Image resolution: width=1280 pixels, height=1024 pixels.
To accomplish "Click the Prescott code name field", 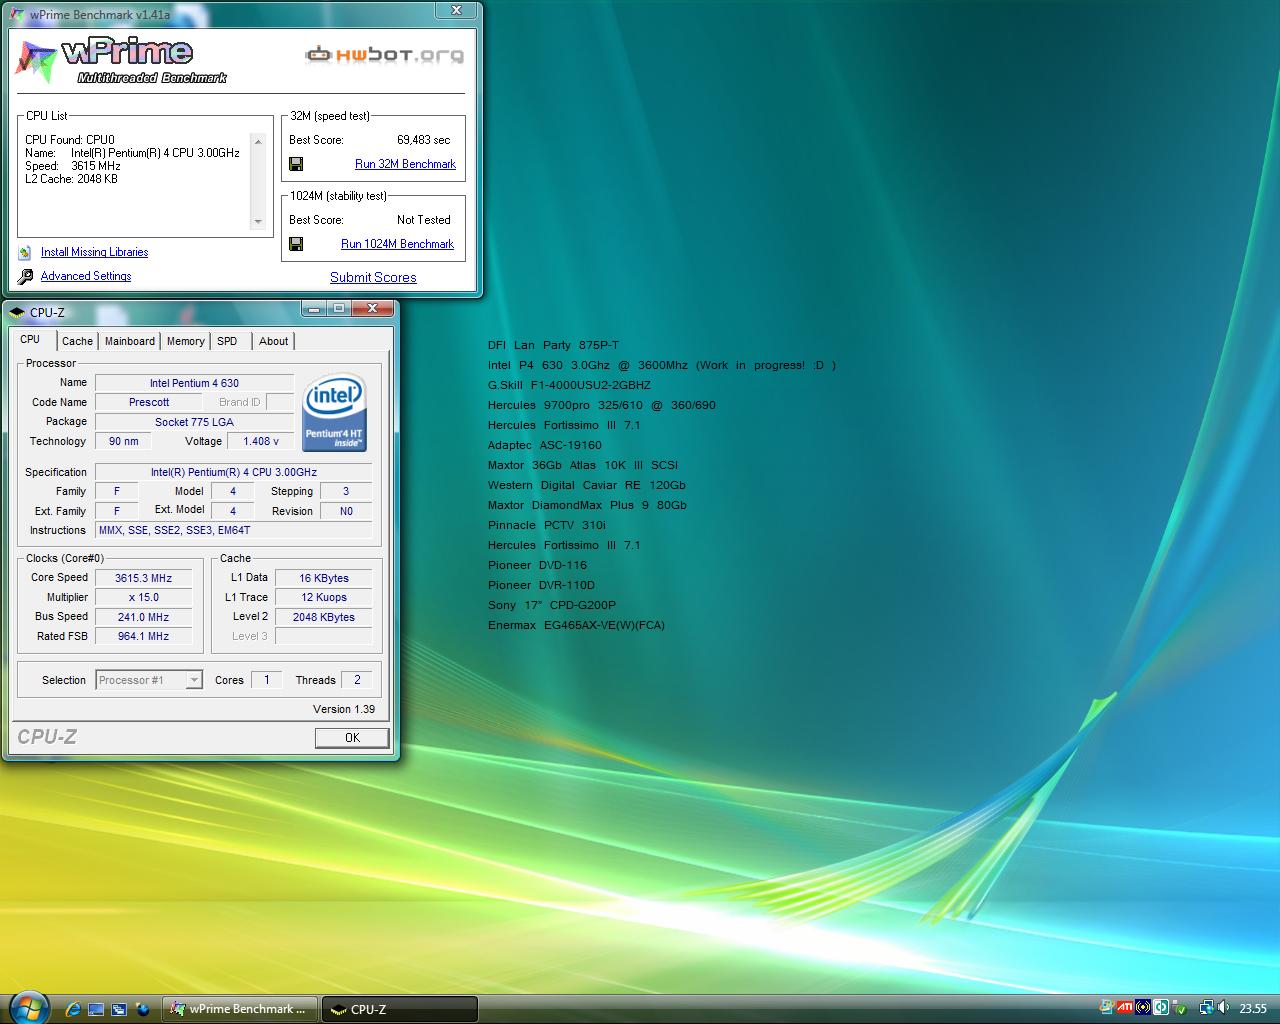I will click(149, 402).
